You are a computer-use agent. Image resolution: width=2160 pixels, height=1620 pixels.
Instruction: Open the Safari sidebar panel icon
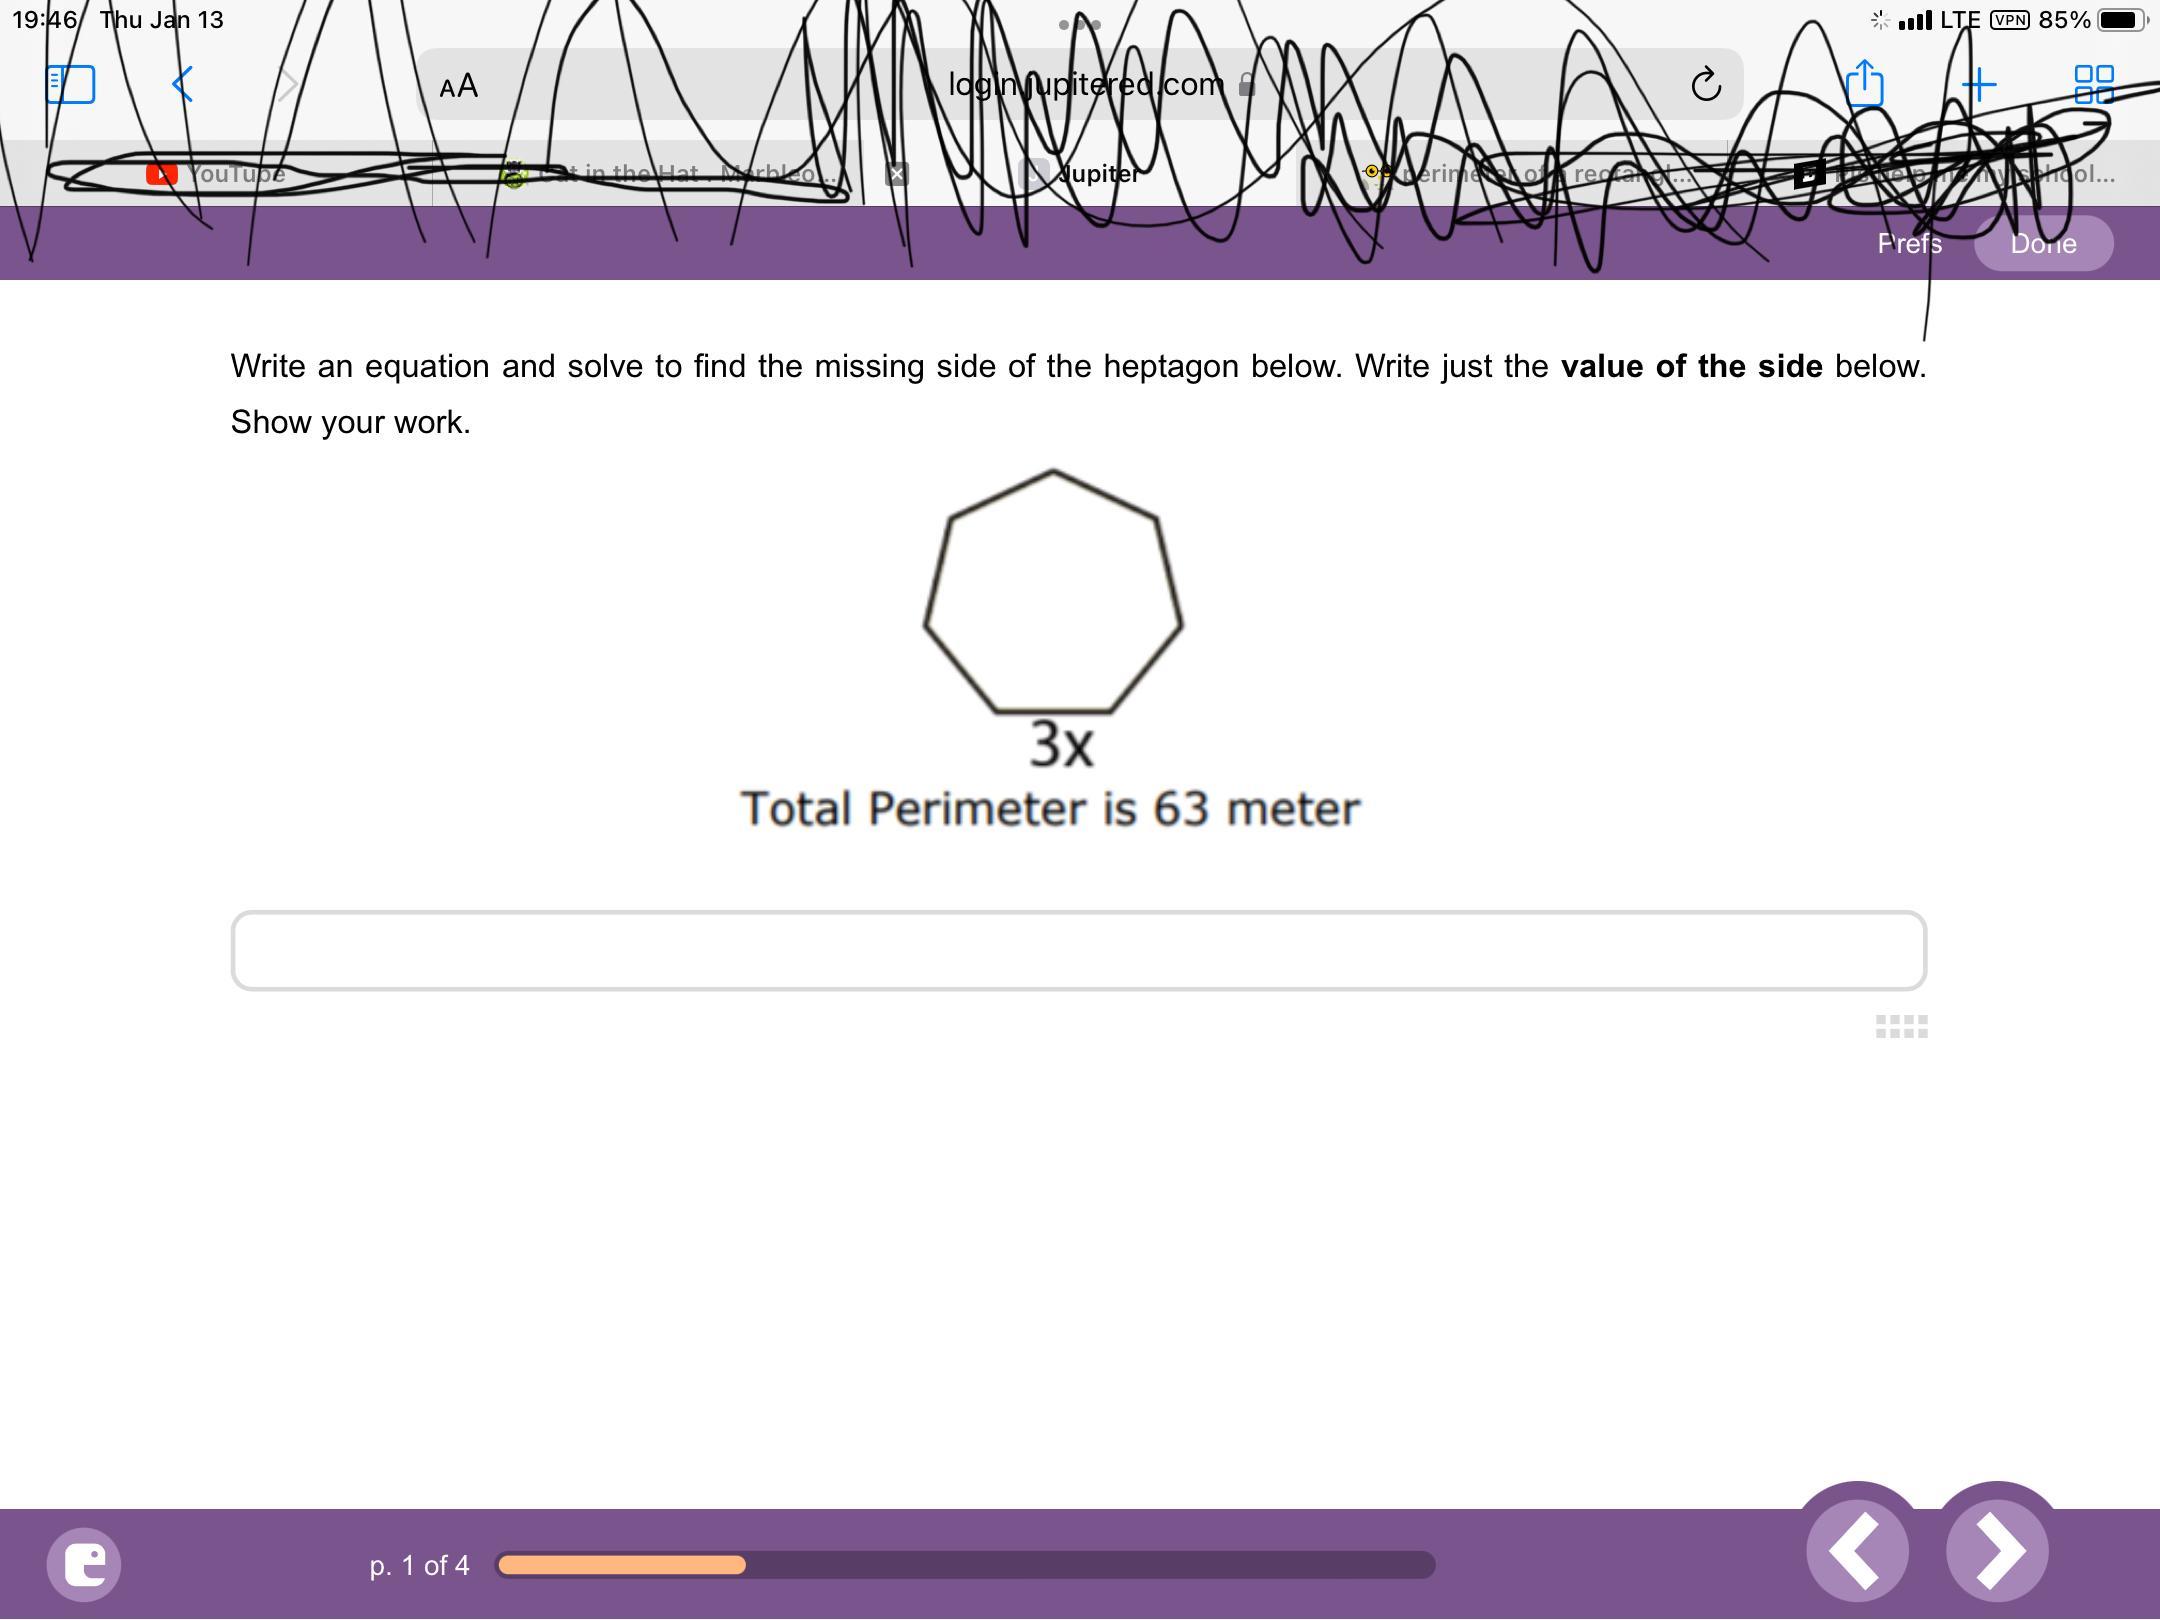tap(71, 85)
